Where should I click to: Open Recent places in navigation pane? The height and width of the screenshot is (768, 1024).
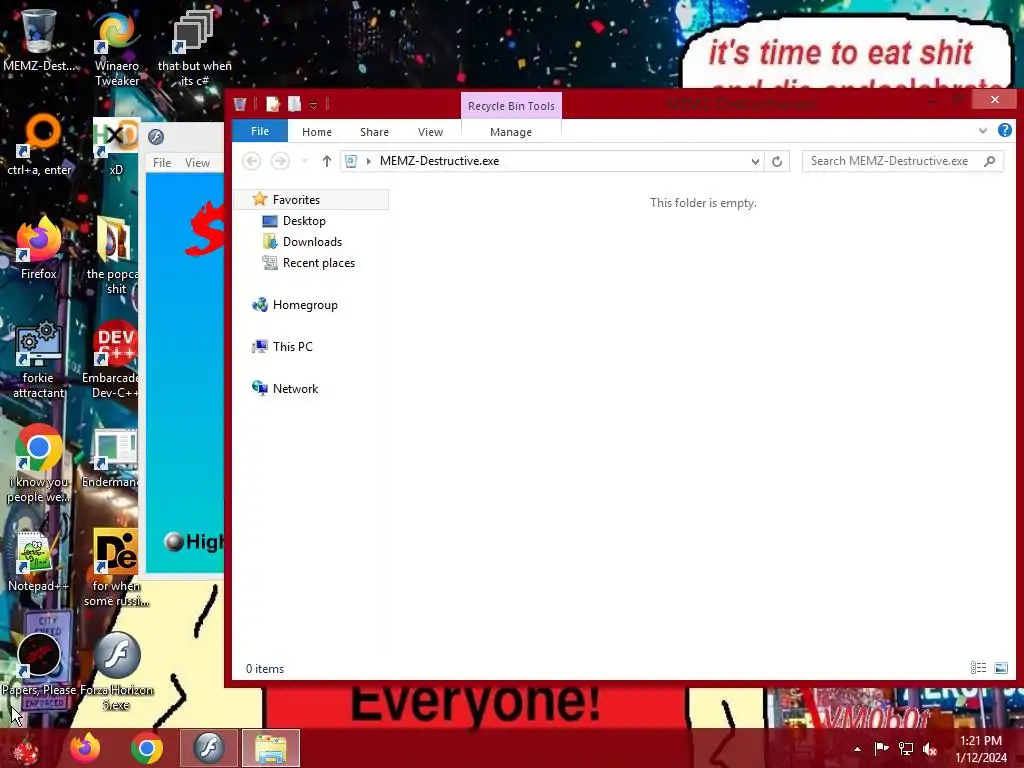pos(319,263)
